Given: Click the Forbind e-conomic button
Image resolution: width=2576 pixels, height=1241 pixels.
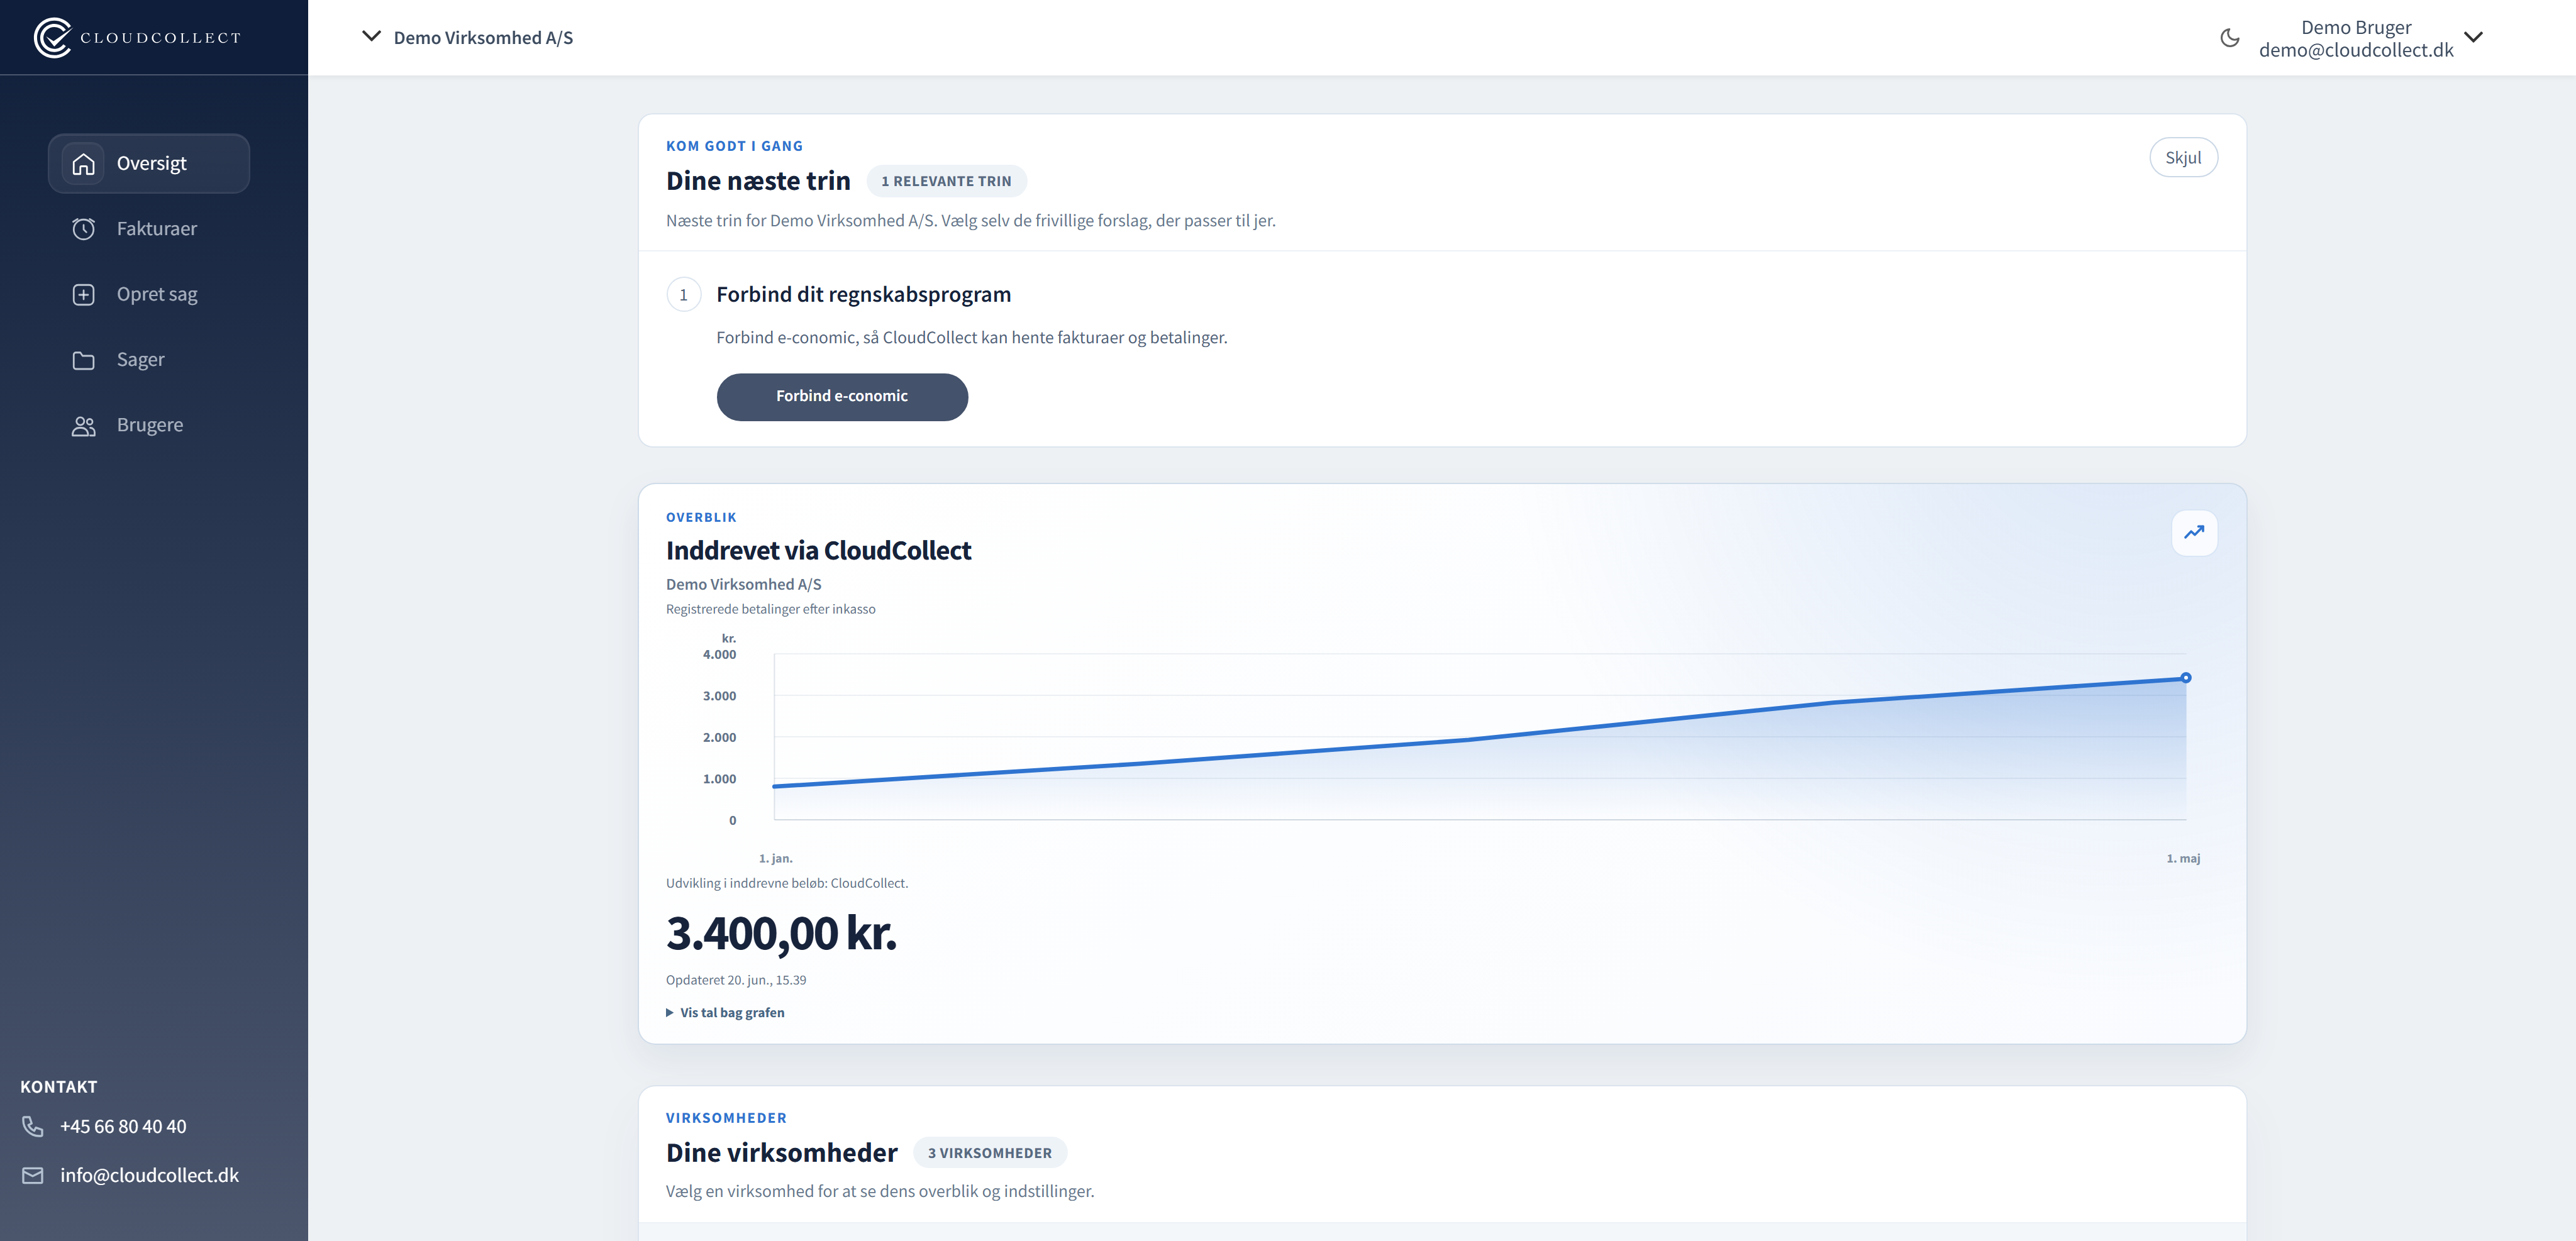Looking at the screenshot, I should (842, 397).
